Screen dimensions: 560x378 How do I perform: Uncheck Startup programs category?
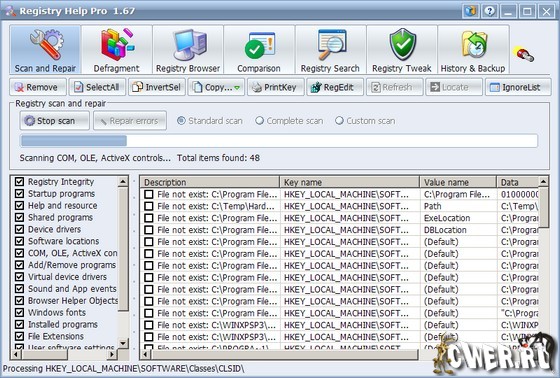(19, 194)
